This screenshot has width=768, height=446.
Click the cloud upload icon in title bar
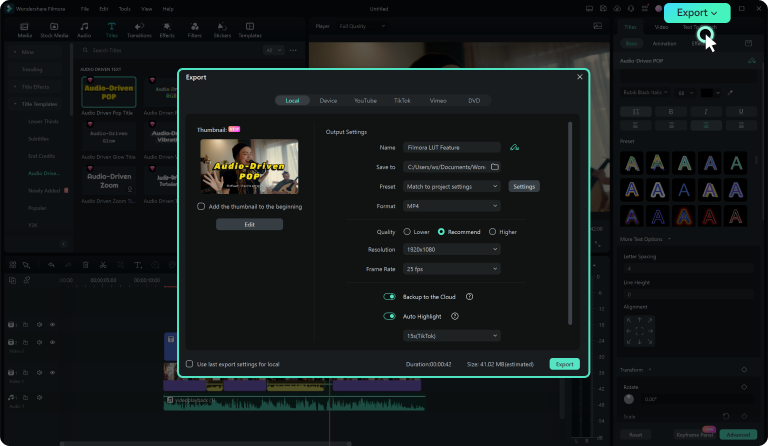[x=617, y=9]
